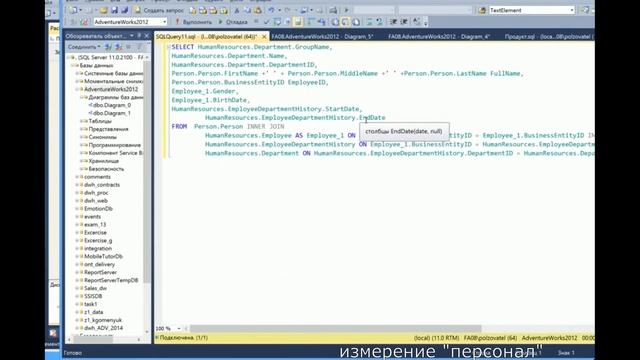Image resolution: width=640 pixels, height=360 pixels.
Task: Click the Save All toolbar icon
Action: click(x=124, y=10)
